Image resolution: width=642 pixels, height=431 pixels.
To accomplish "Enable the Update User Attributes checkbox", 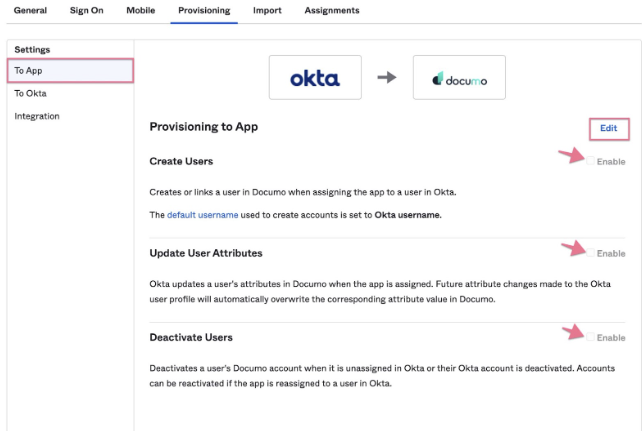I will [591, 253].
